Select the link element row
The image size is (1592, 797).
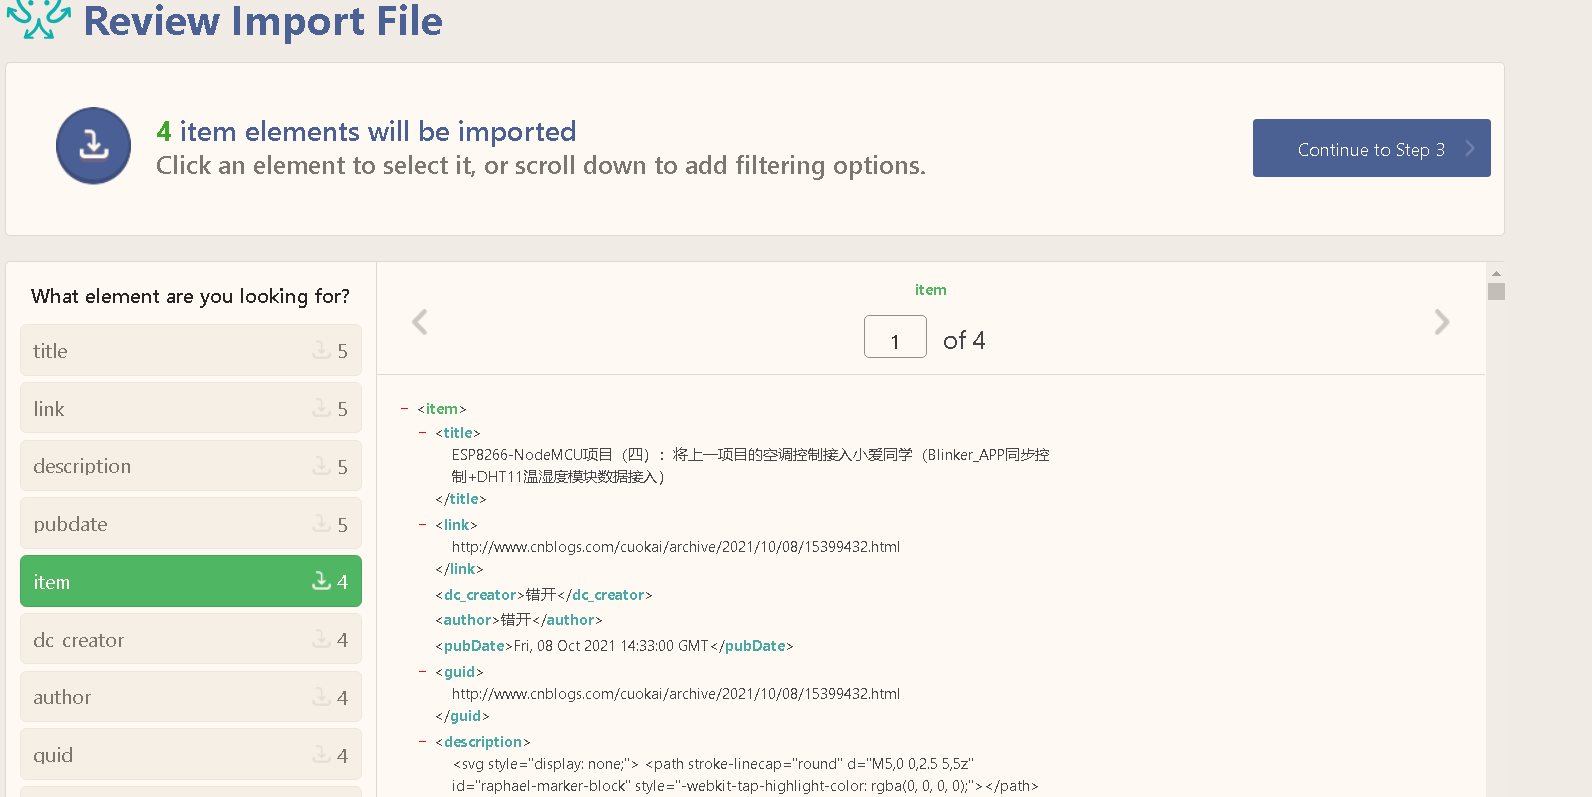[x=191, y=408]
